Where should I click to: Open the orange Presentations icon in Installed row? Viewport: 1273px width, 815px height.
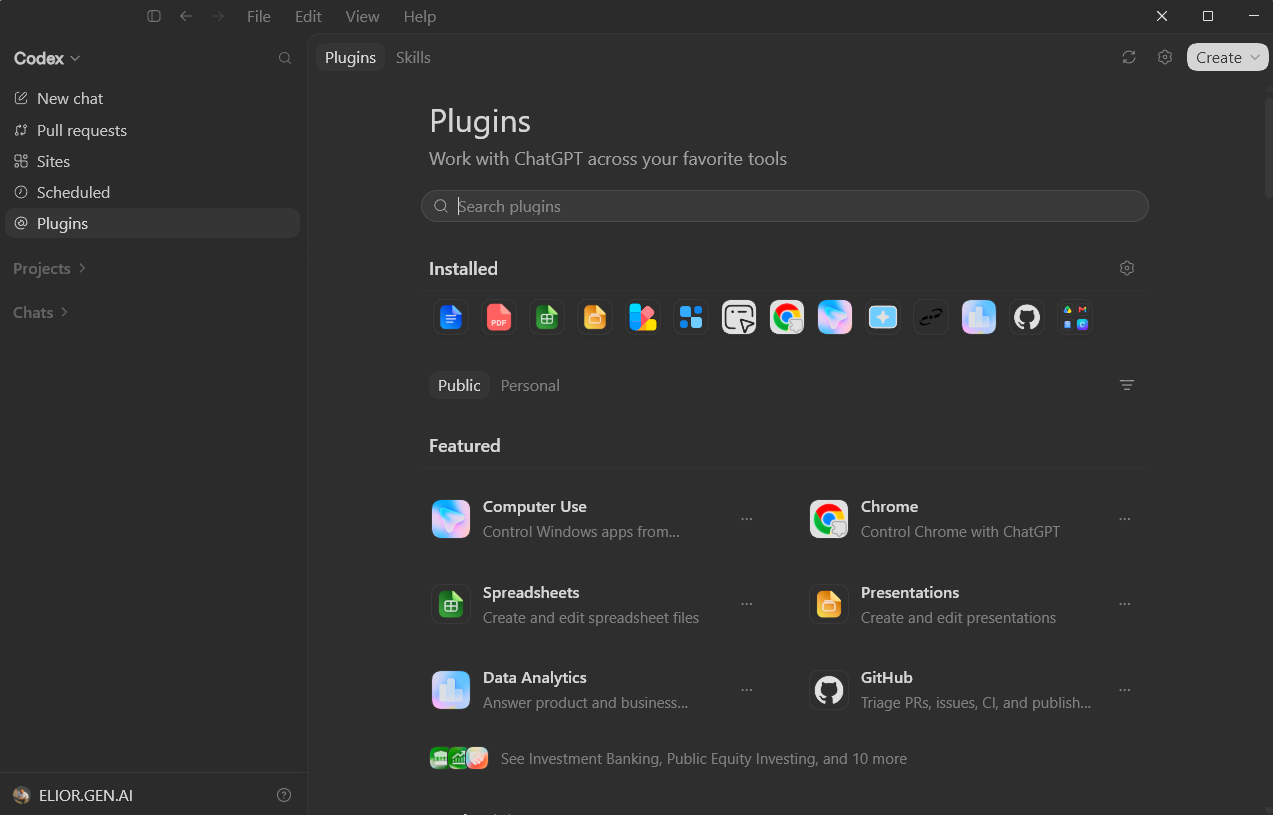pyautogui.click(x=595, y=318)
